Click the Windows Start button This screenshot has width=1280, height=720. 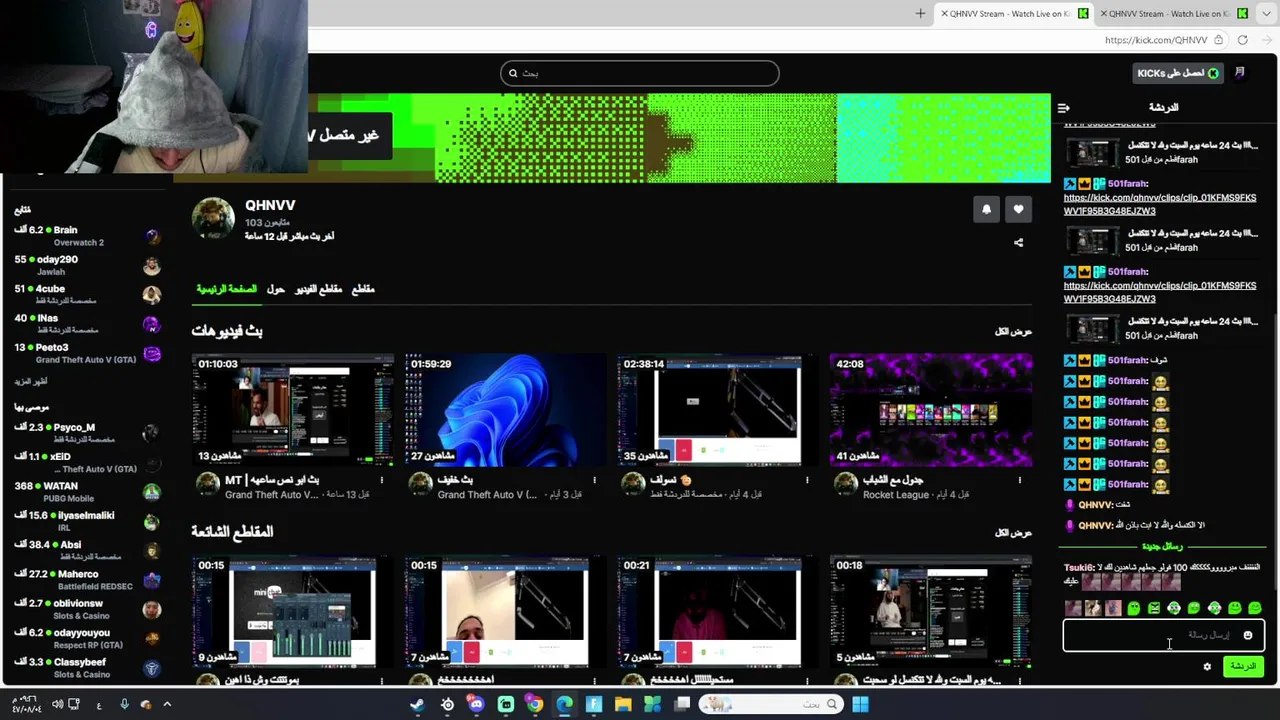coord(860,704)
